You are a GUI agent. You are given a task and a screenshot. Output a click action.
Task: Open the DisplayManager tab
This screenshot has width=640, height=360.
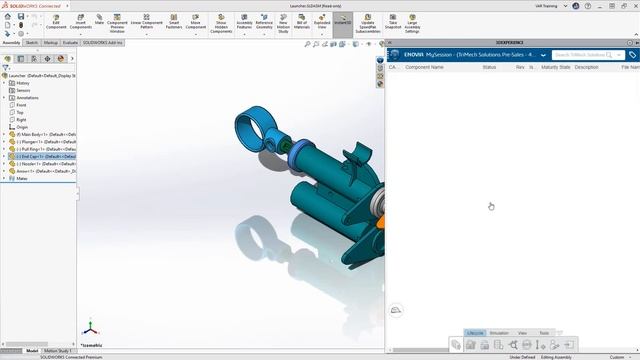tap(61, 59)
